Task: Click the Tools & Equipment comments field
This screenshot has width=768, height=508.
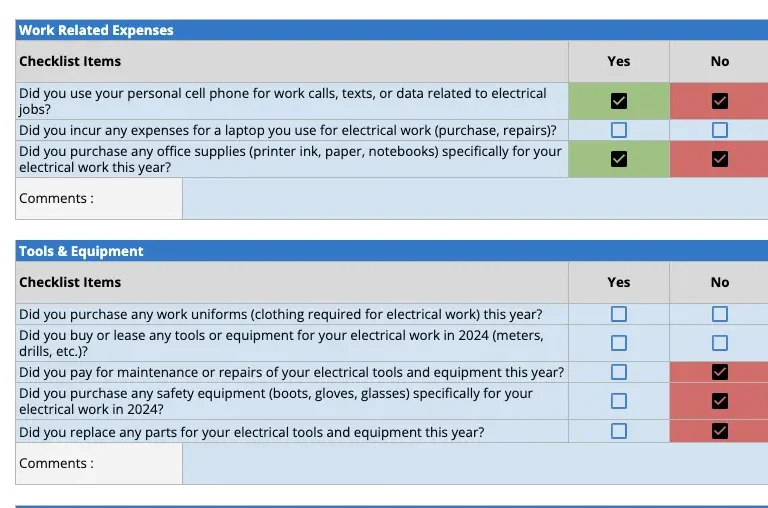Action: 475,464
